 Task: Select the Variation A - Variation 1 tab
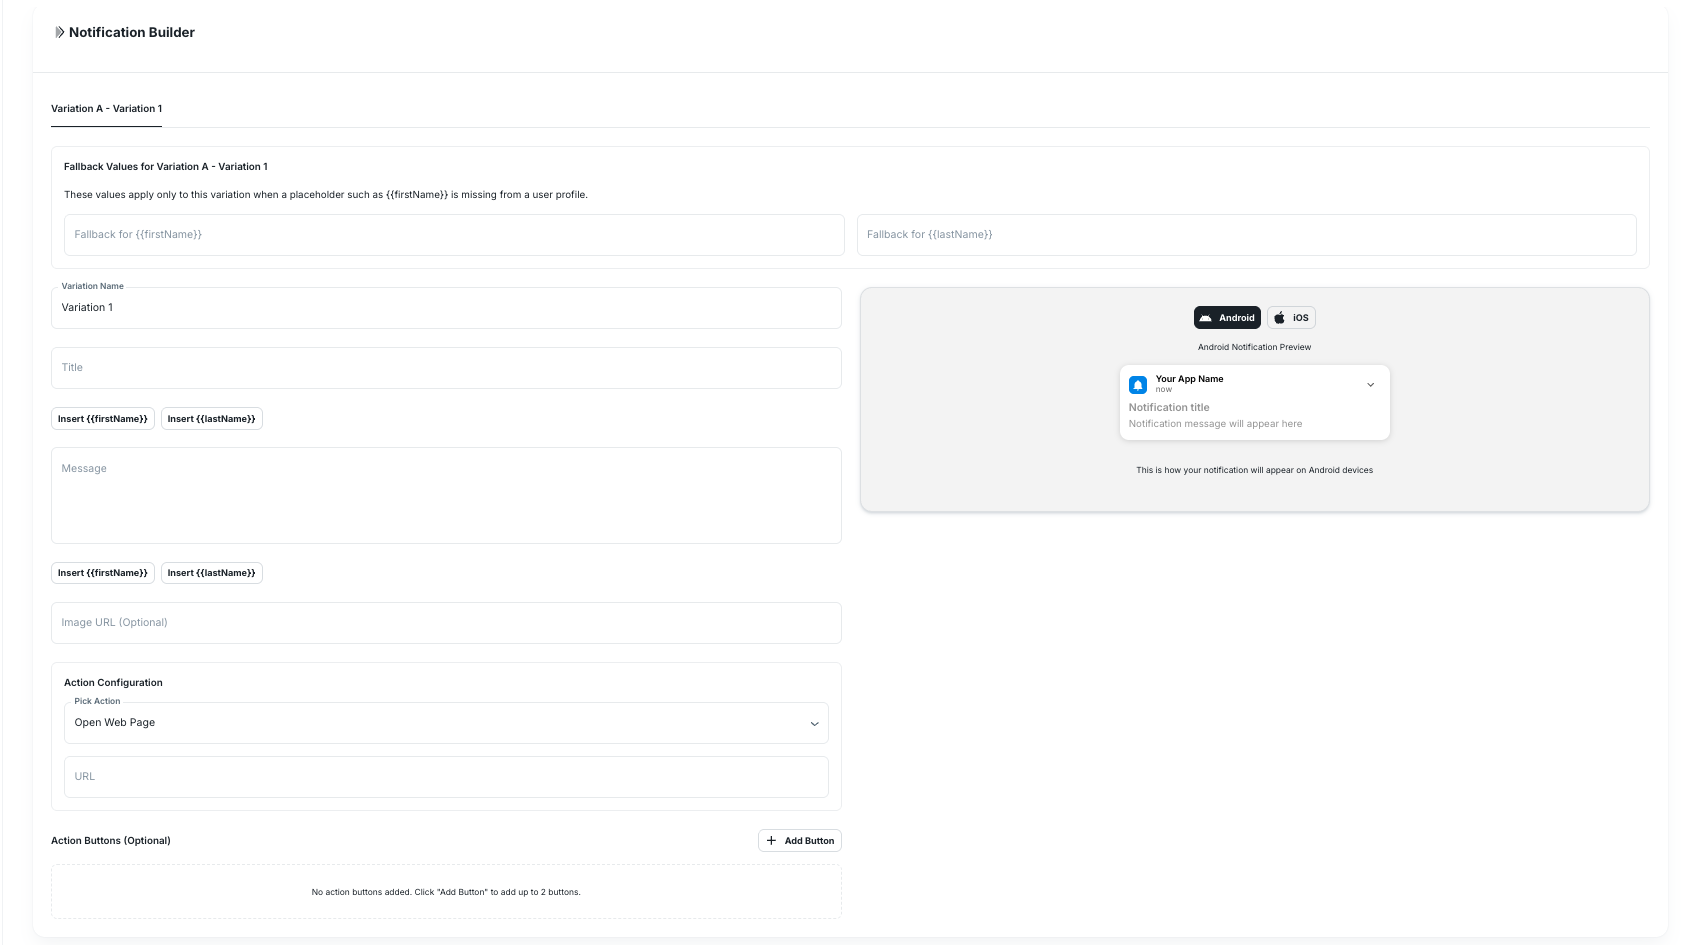tap(106, 109)
